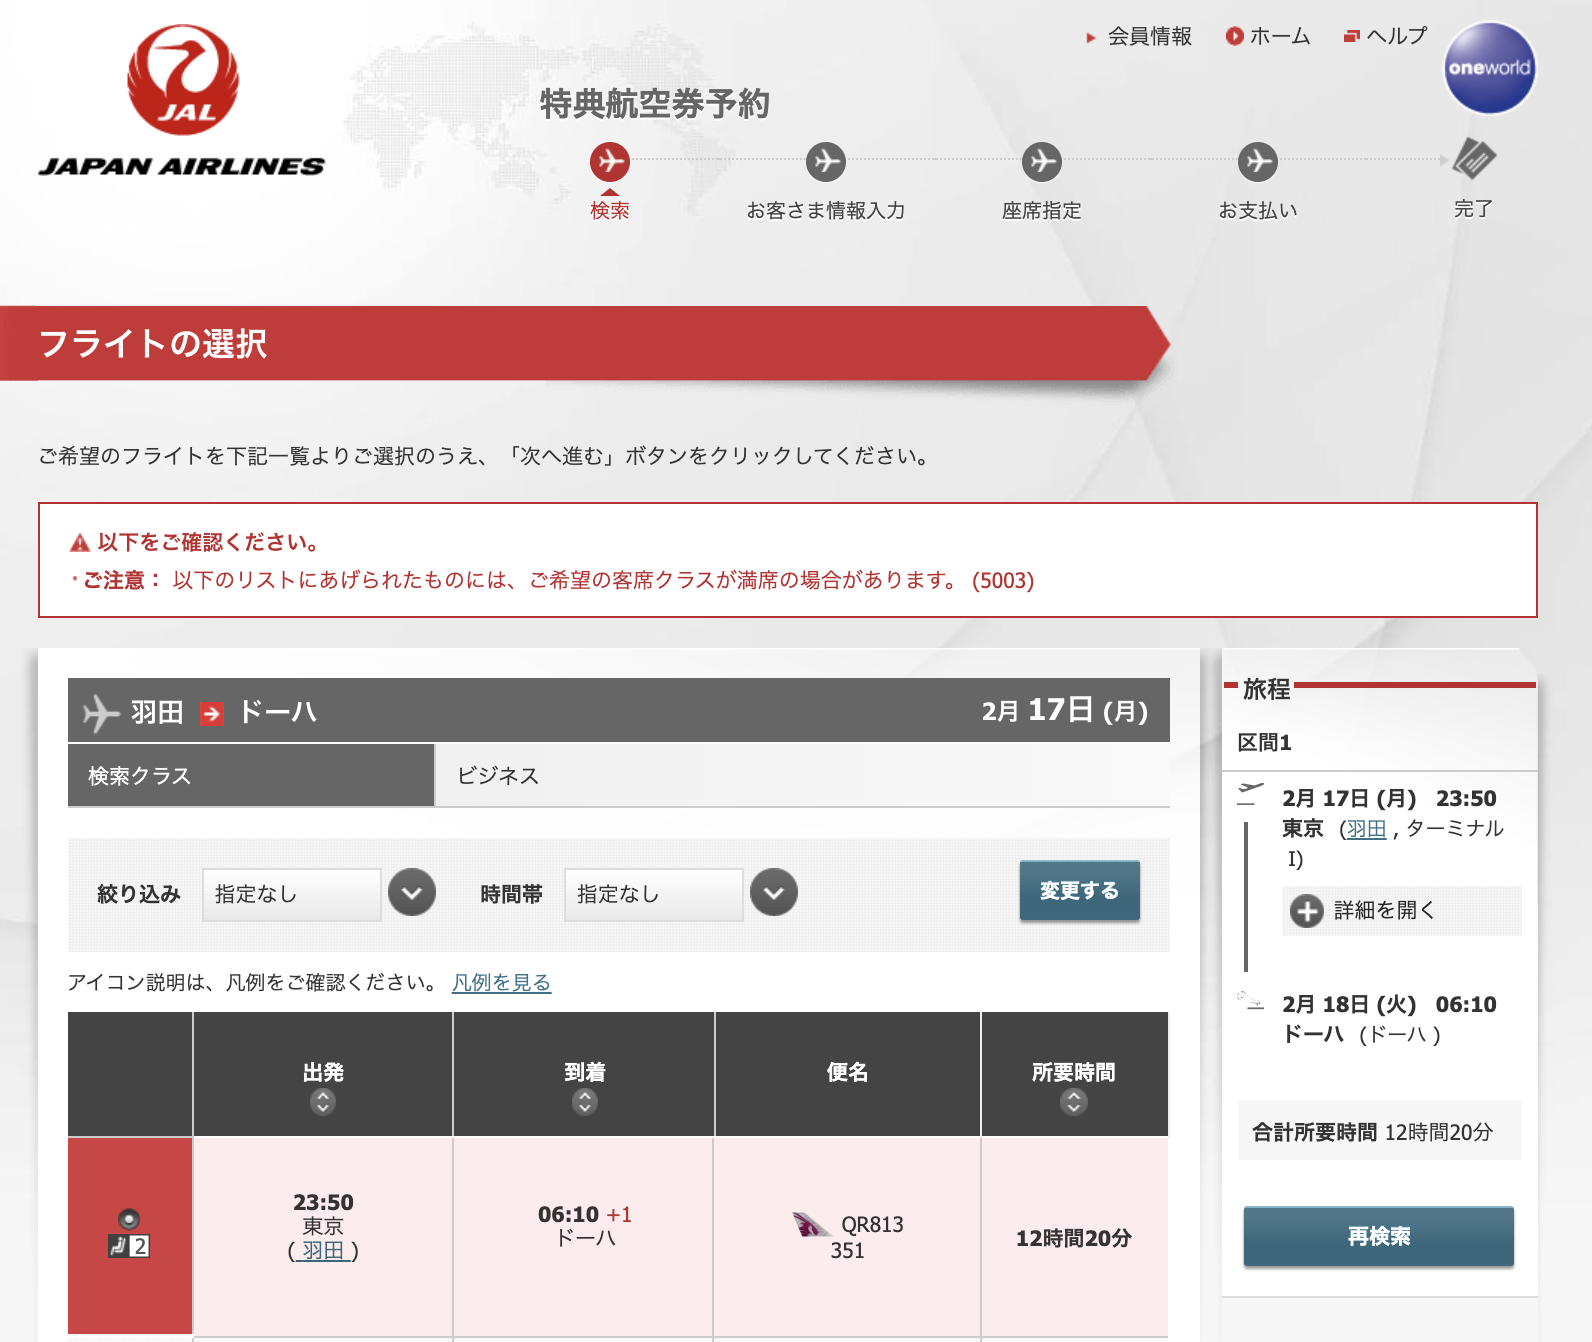Screen dimensions: 1592x1342
Task: Sort by 所要時間 column arrows
Action: click(1073, 1102)
